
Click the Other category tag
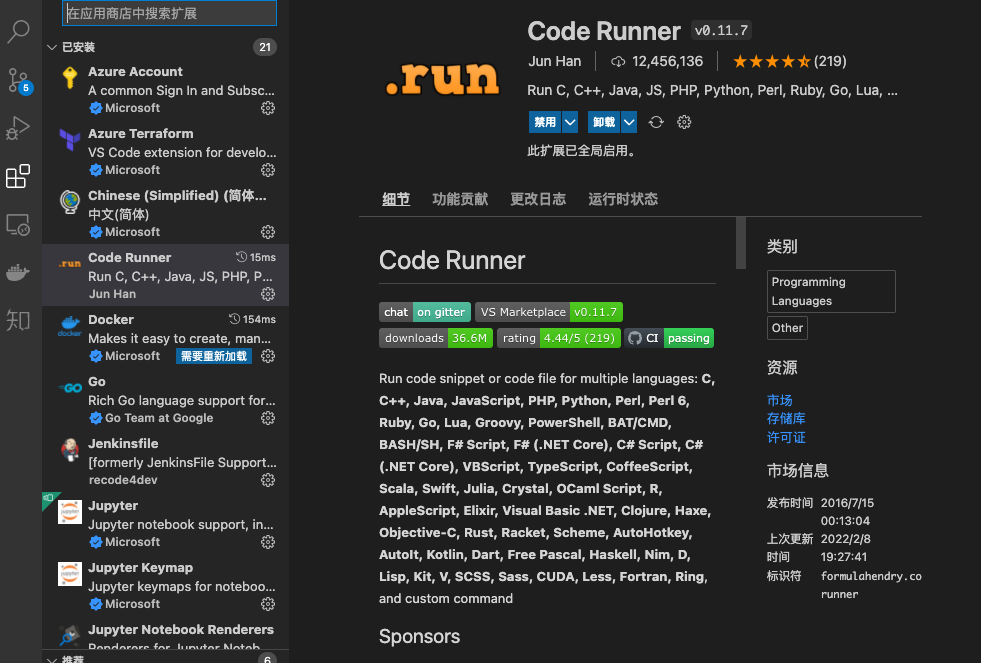tap(787, 328)
